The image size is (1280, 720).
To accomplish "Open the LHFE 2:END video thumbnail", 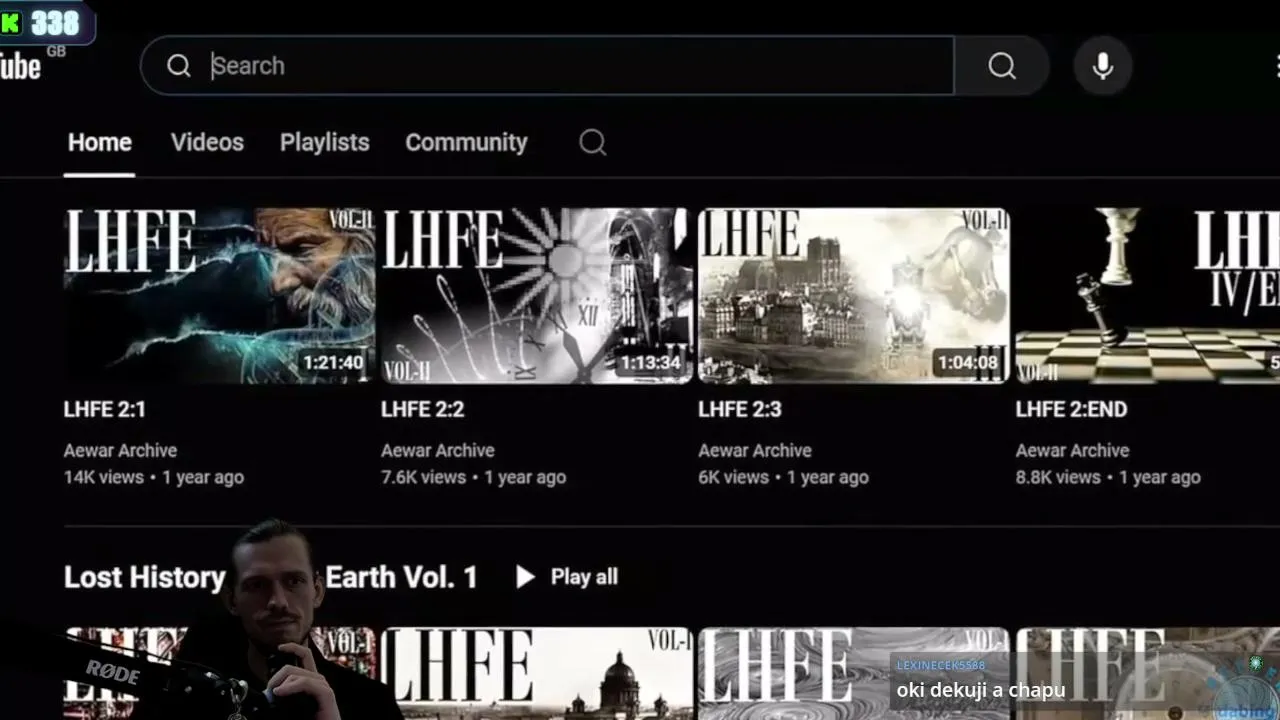I will click(x=1148, y=296).
